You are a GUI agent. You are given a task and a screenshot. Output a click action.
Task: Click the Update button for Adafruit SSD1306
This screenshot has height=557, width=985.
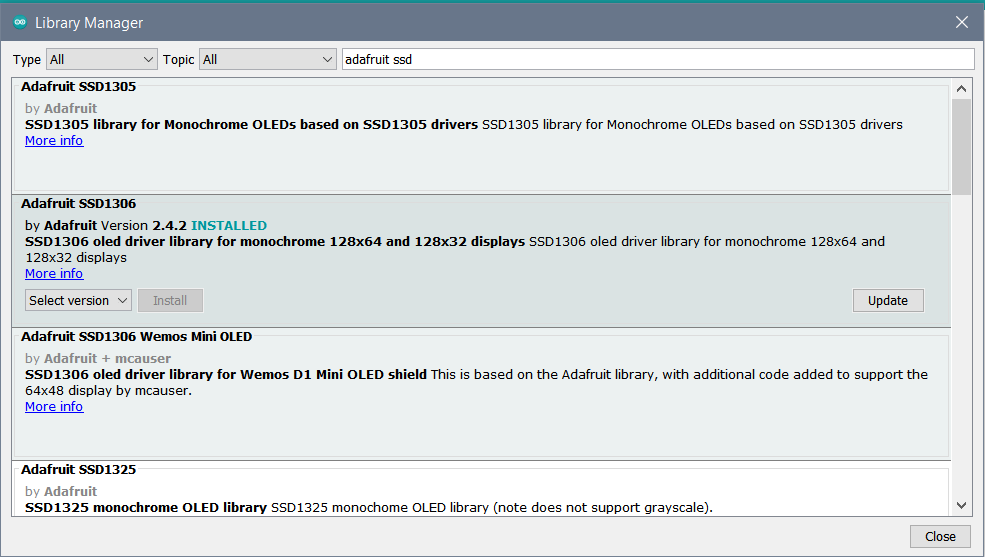[888, 300]
